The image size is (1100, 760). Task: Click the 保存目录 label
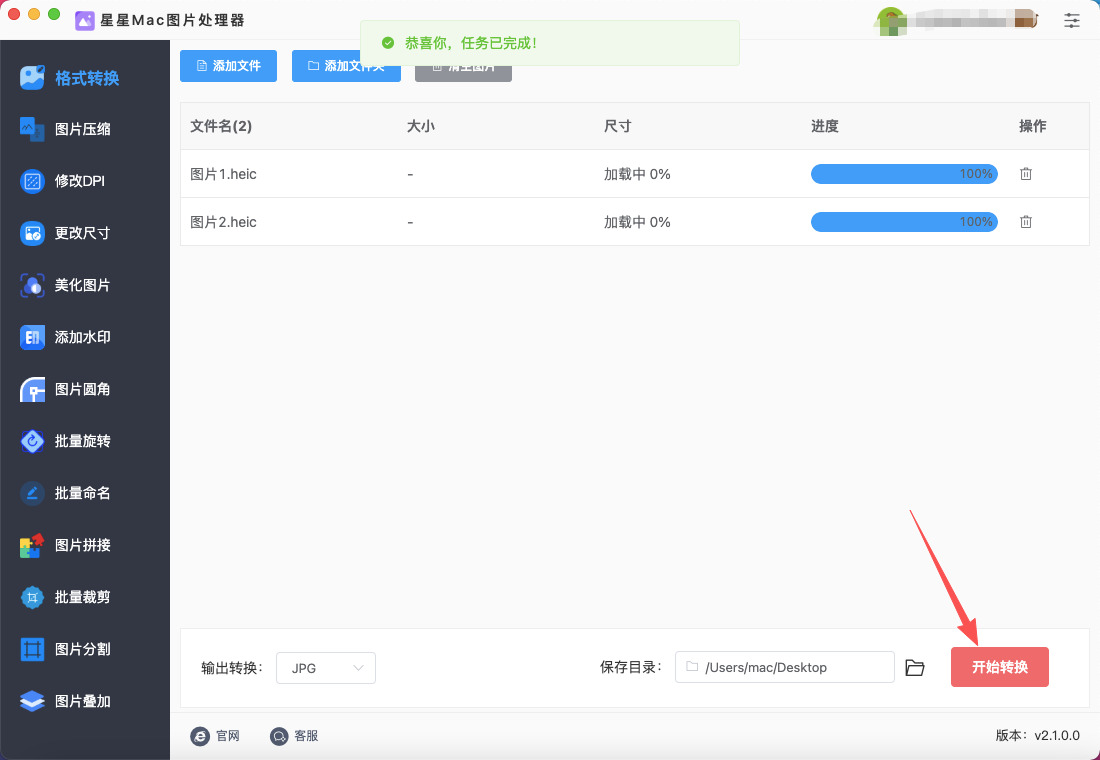pos(631,667)
